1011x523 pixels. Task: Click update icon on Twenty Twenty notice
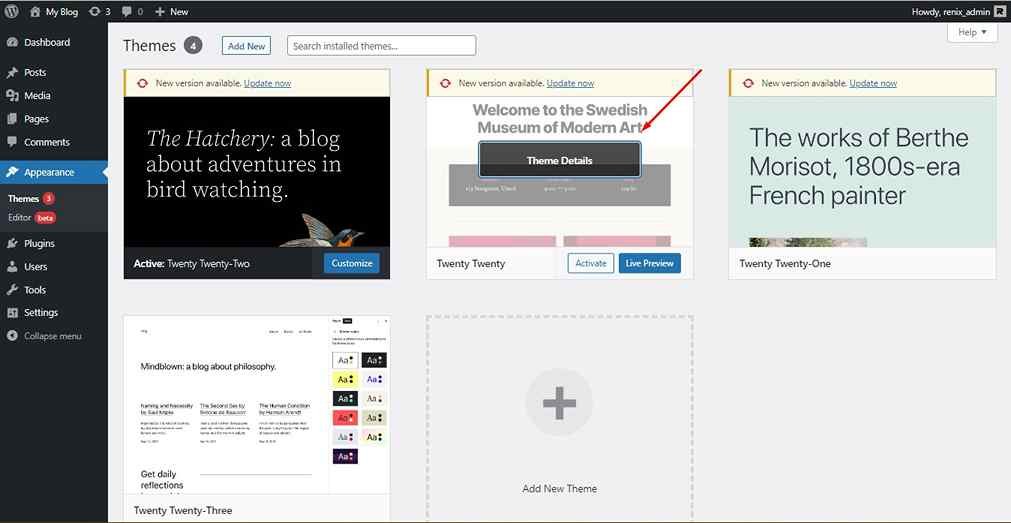(446, 83)
